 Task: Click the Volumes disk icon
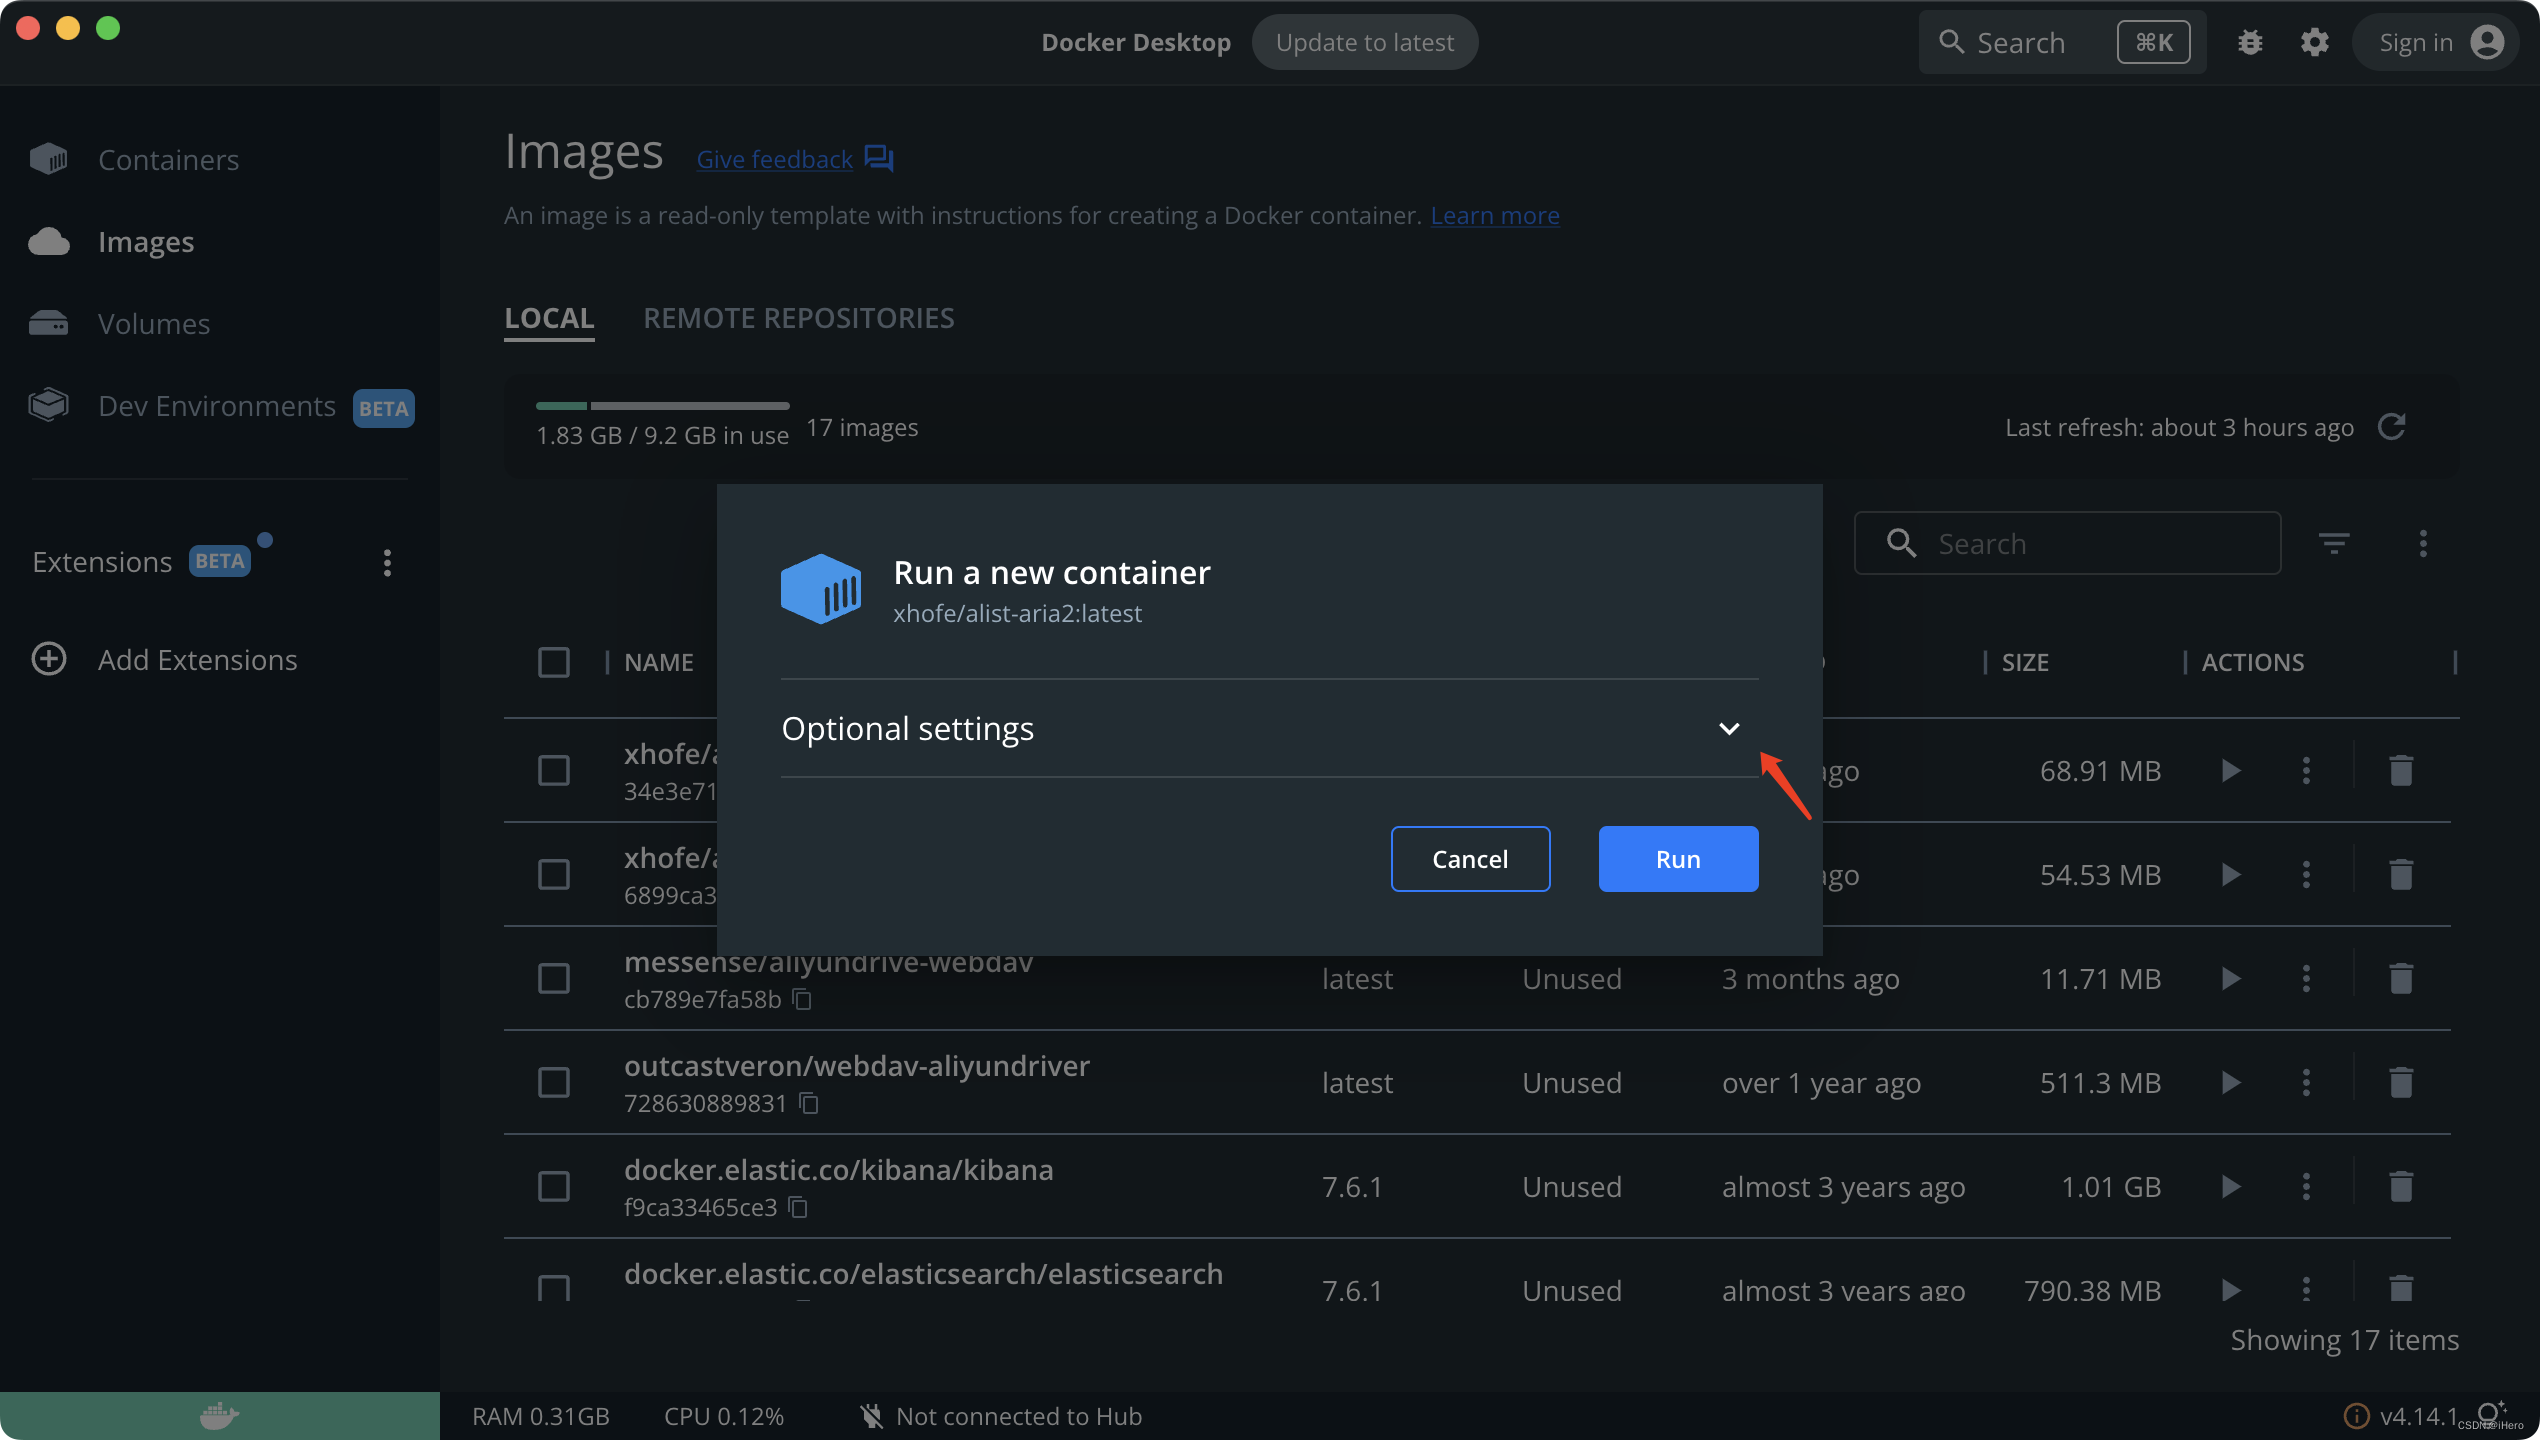coord(48,323)
